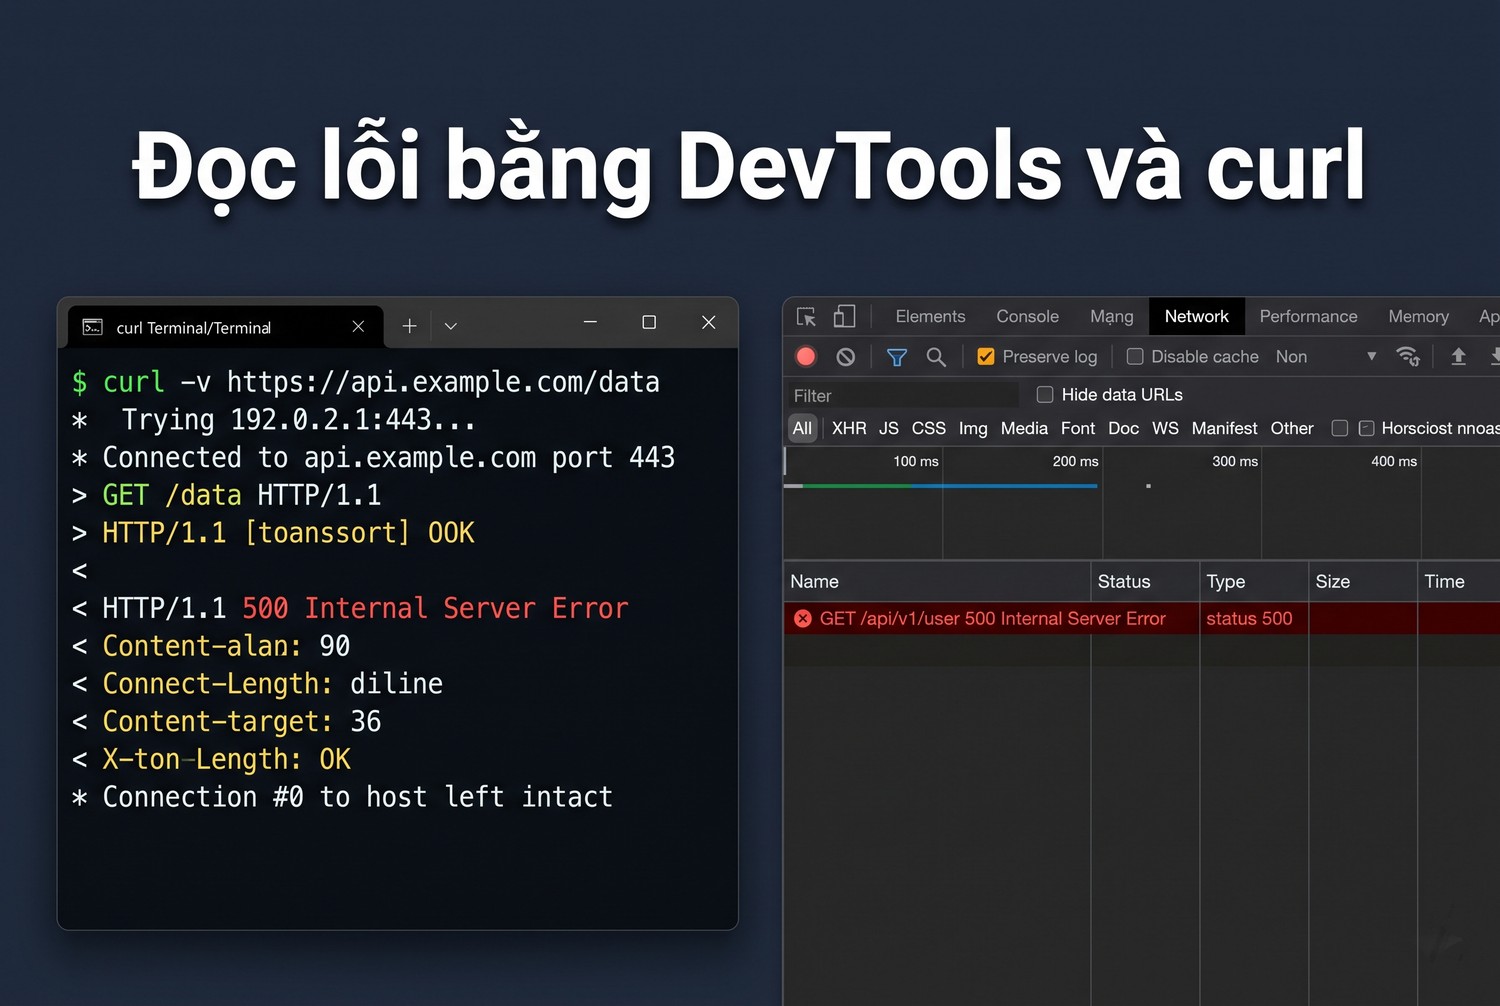Maximize the terminal window

649,322
